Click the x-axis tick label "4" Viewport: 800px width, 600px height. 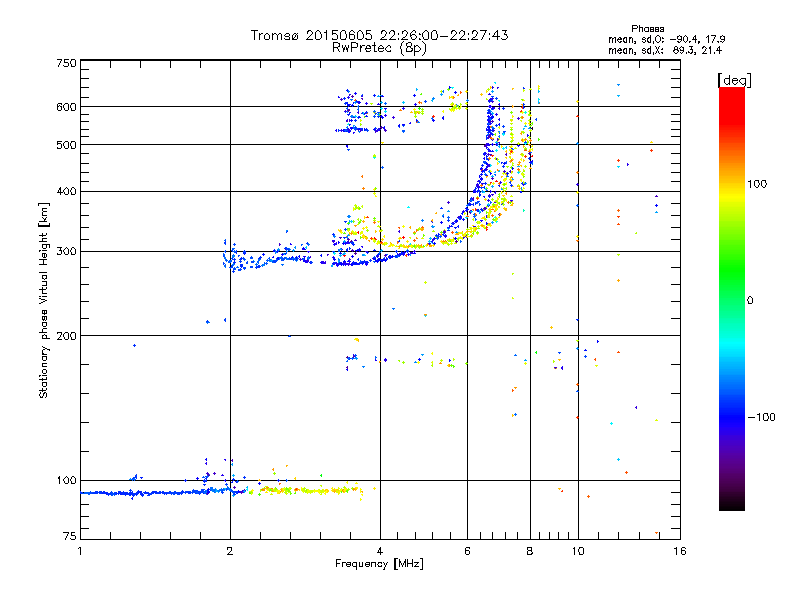(x=380, y=551)
